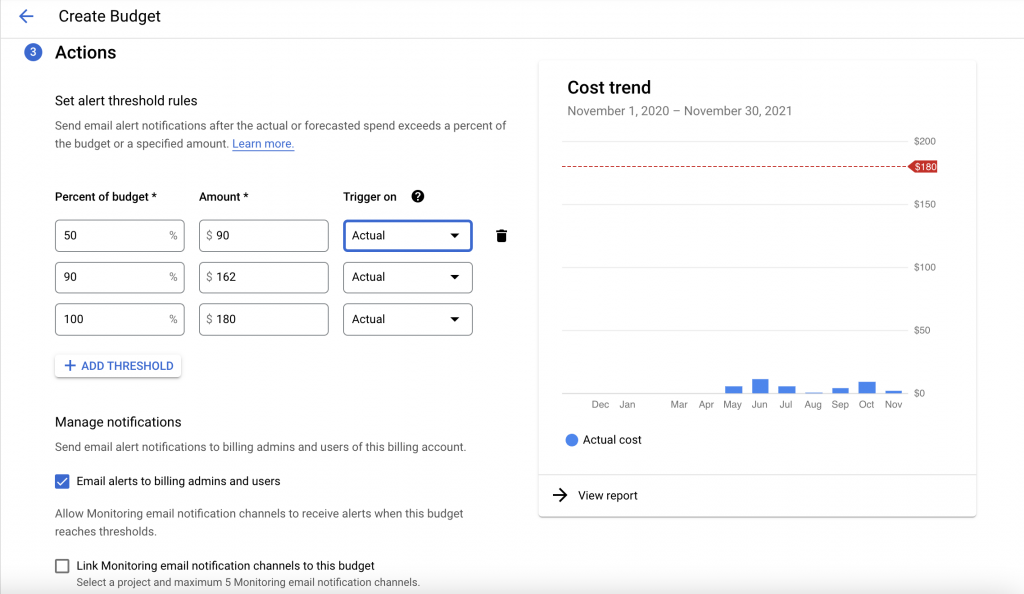Open the Trigger on help tooltip
The height and width of the screenshot is (594, 1024).
point(418,196)
